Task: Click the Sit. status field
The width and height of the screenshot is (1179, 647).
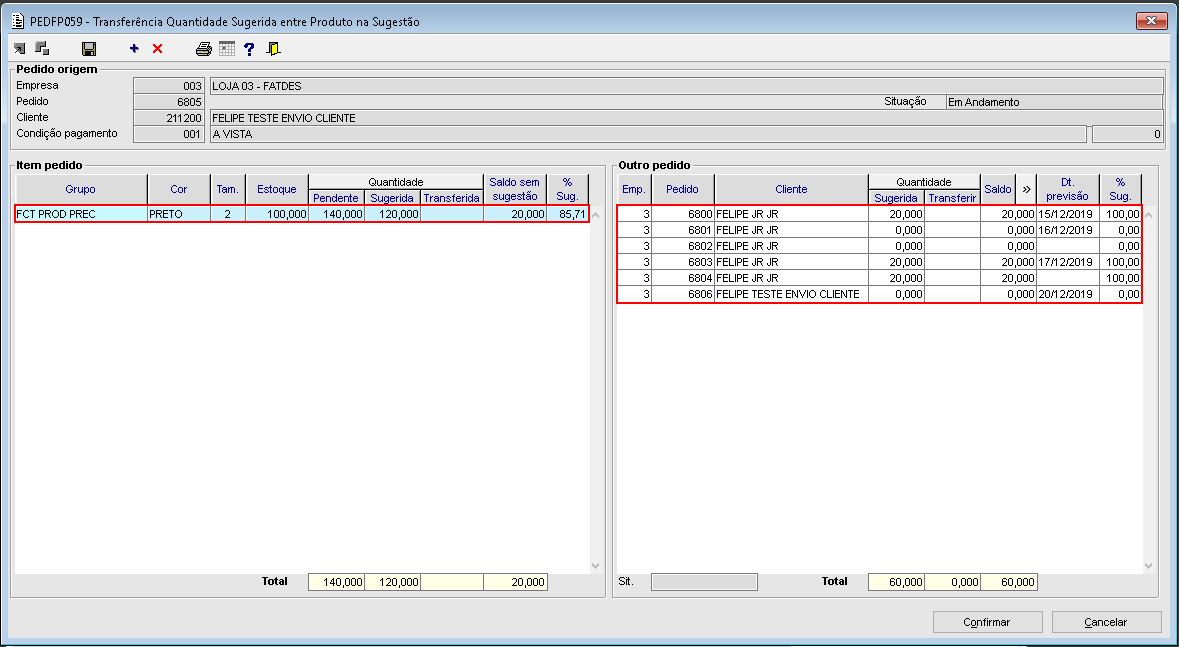Action: (705, 582)
